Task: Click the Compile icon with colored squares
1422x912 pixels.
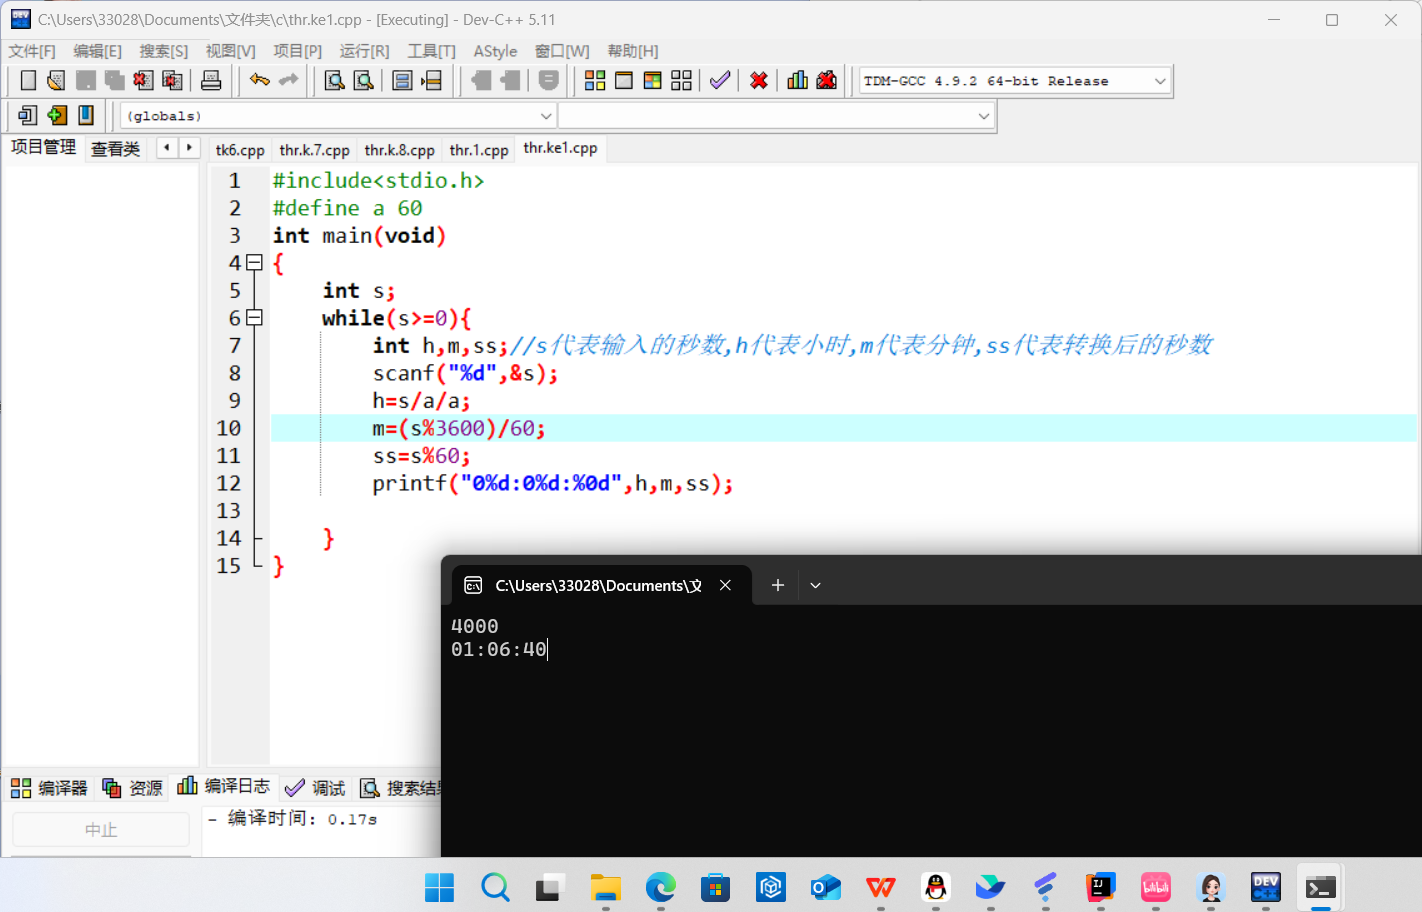Action: click(595, 81)
